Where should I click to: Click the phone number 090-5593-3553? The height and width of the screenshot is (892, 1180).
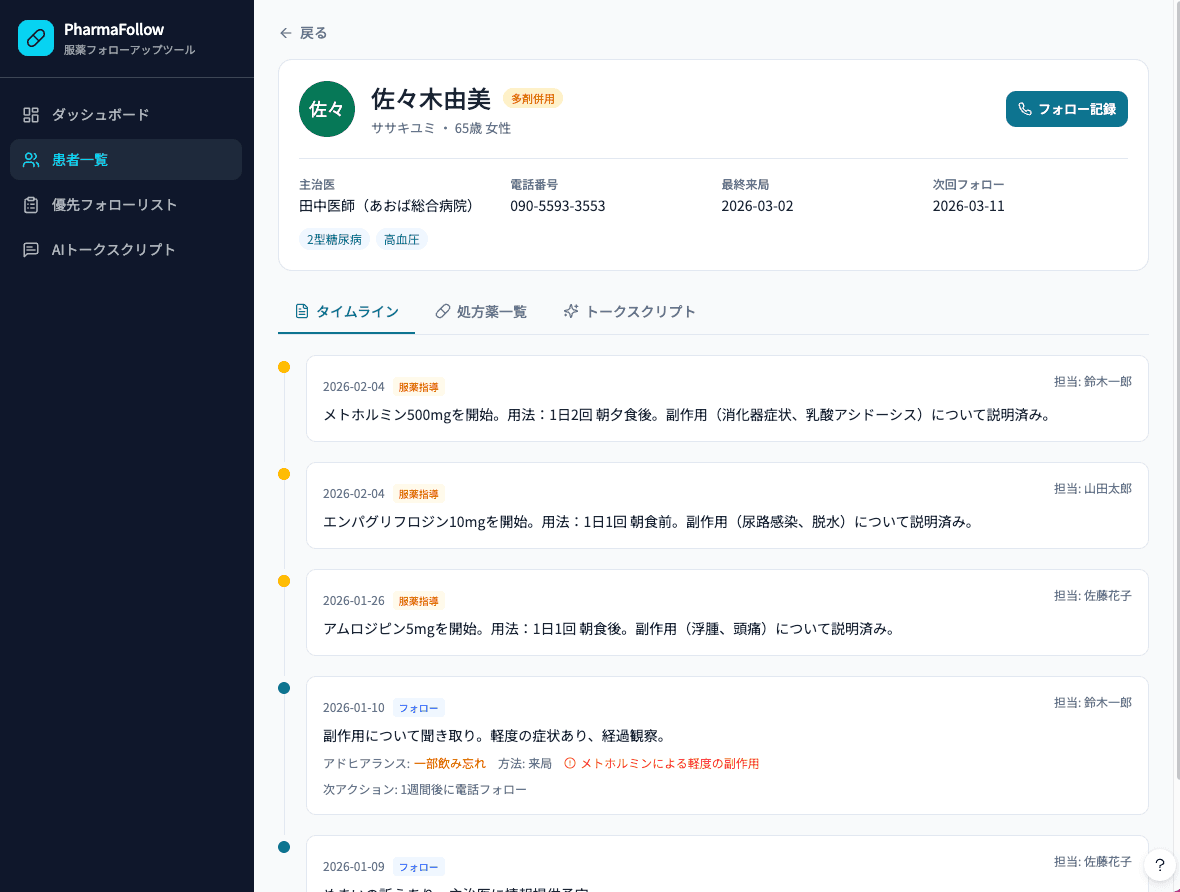[557, 206]
